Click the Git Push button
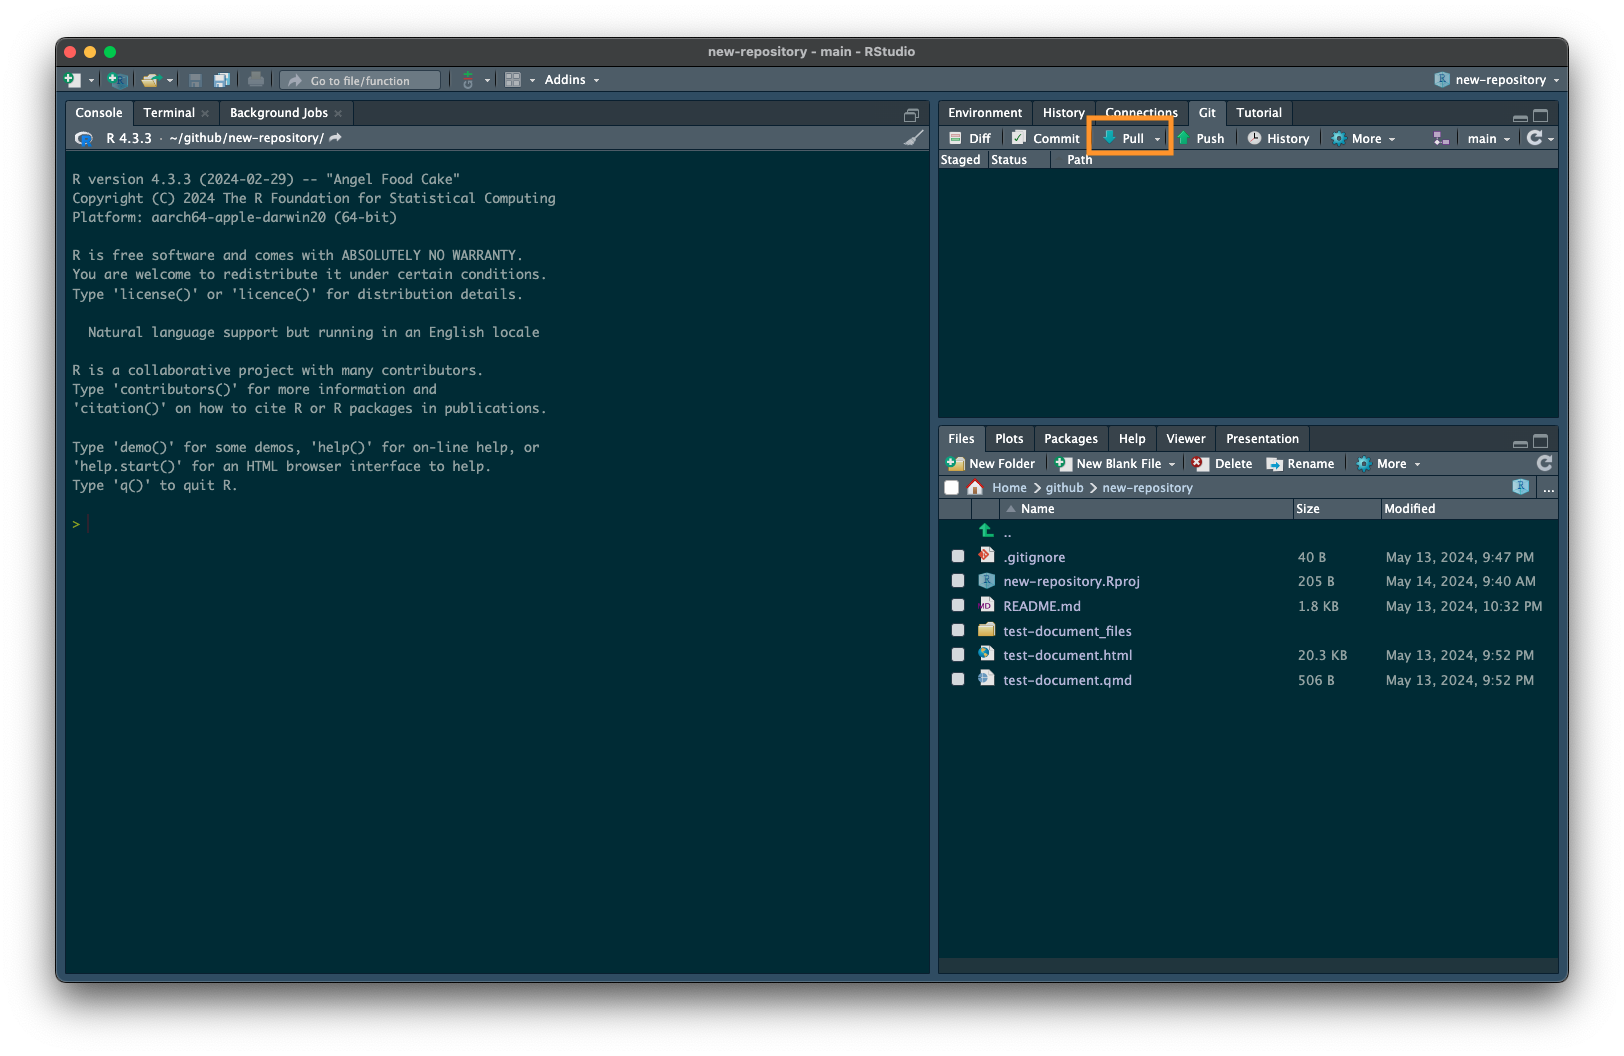 (1201, 139)
